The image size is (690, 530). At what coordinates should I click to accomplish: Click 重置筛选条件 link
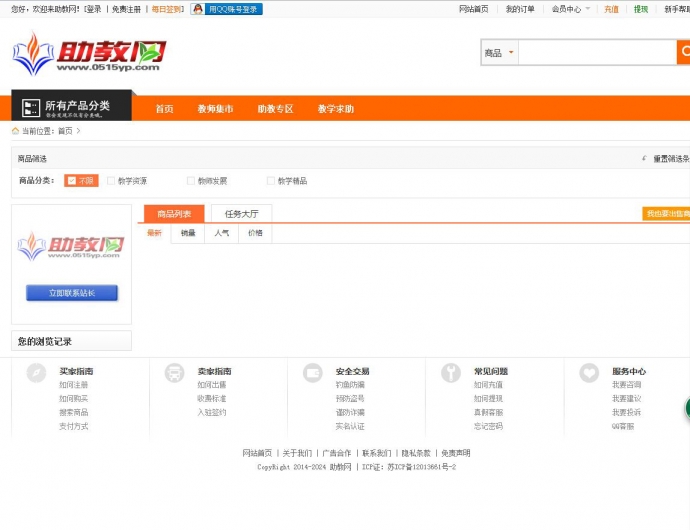672,158
